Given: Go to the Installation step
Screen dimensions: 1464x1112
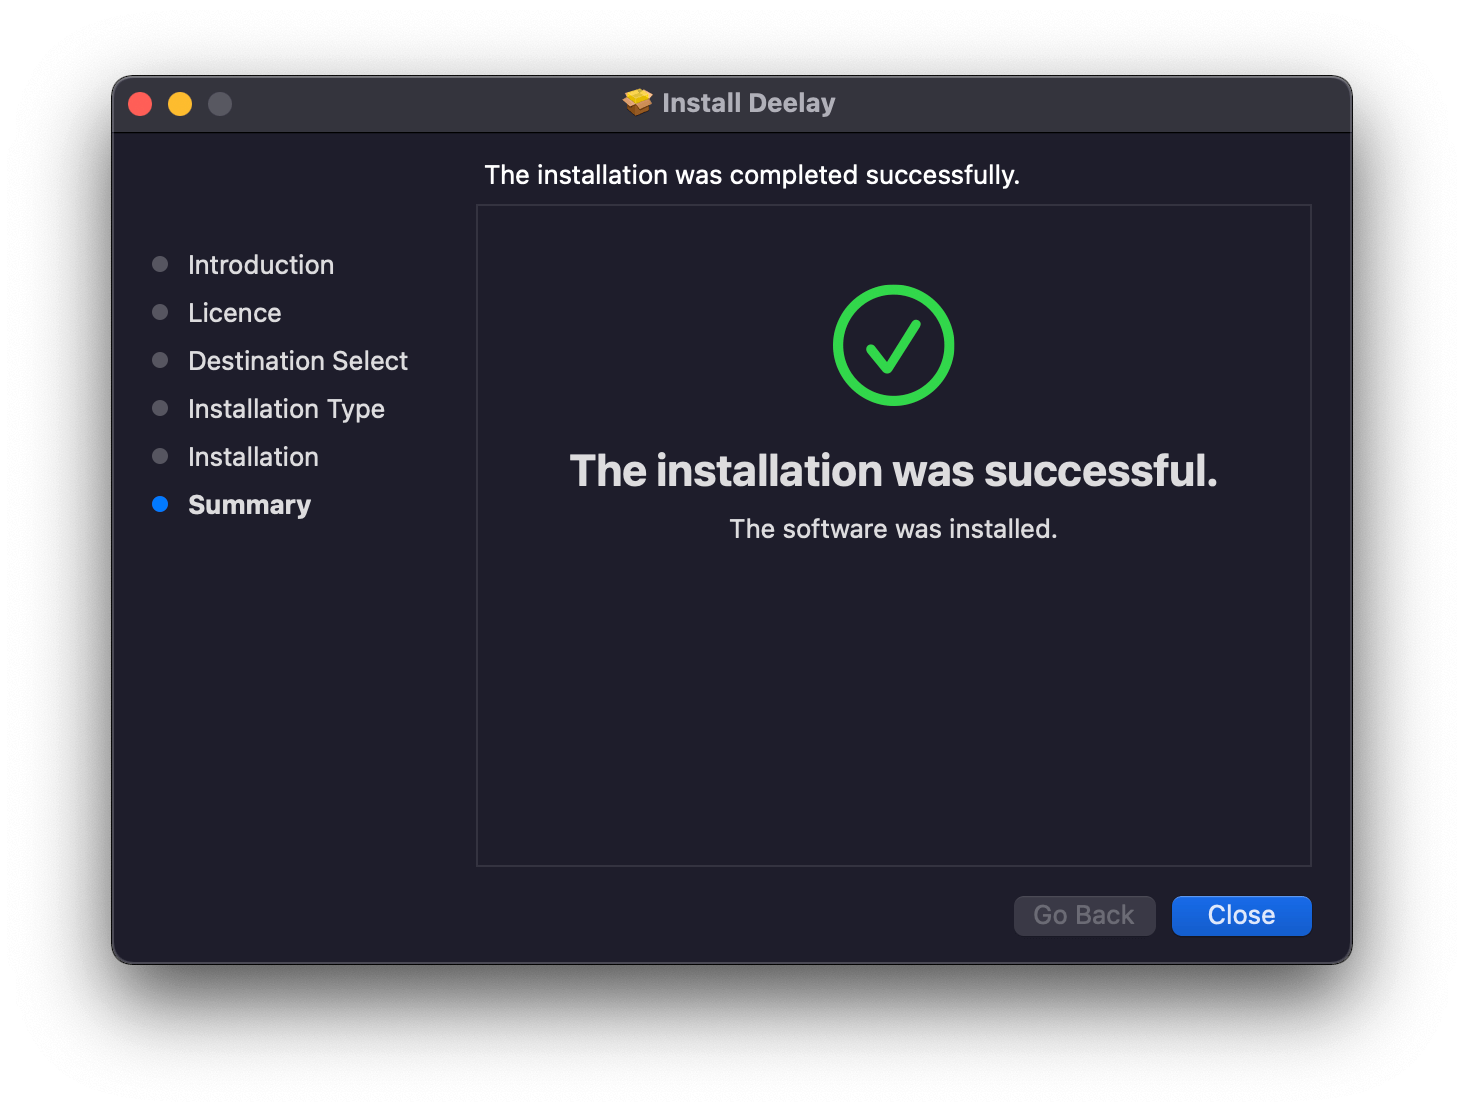Looking at the screenshot, I should [x=253, y=457].
